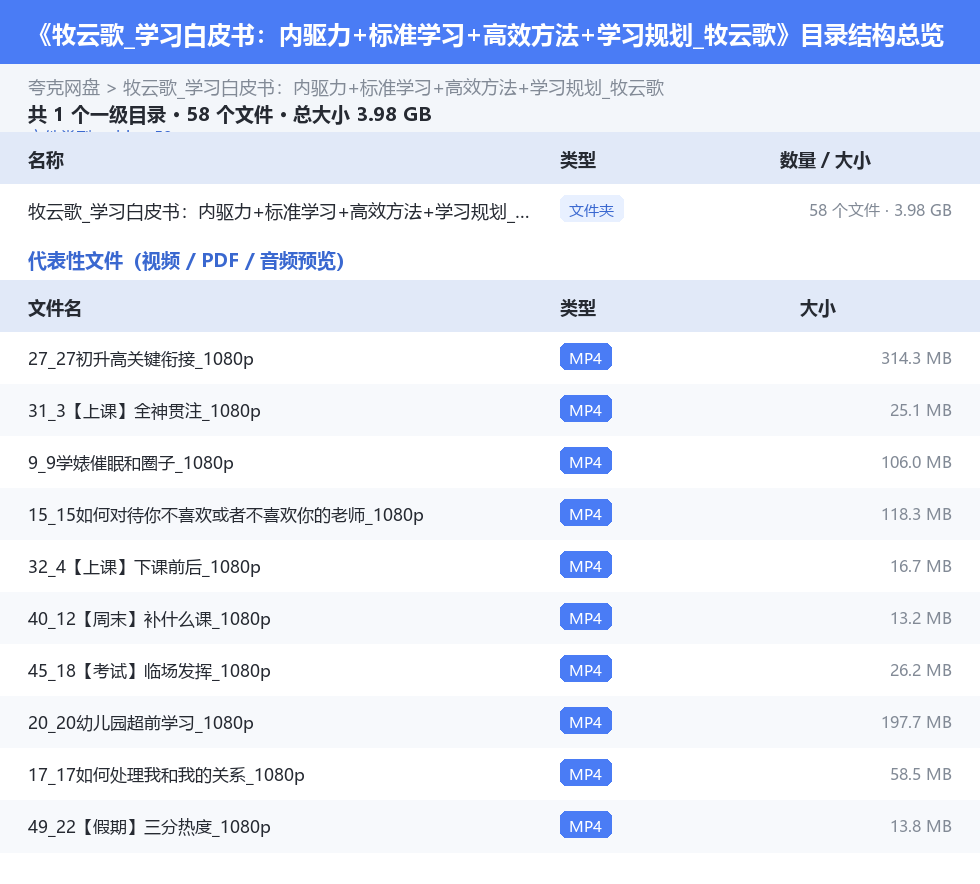Click the summary line showing 58 个文件 总大小 3.98 GB
Screen dimensions: 980x884
(x=229, y=114)
